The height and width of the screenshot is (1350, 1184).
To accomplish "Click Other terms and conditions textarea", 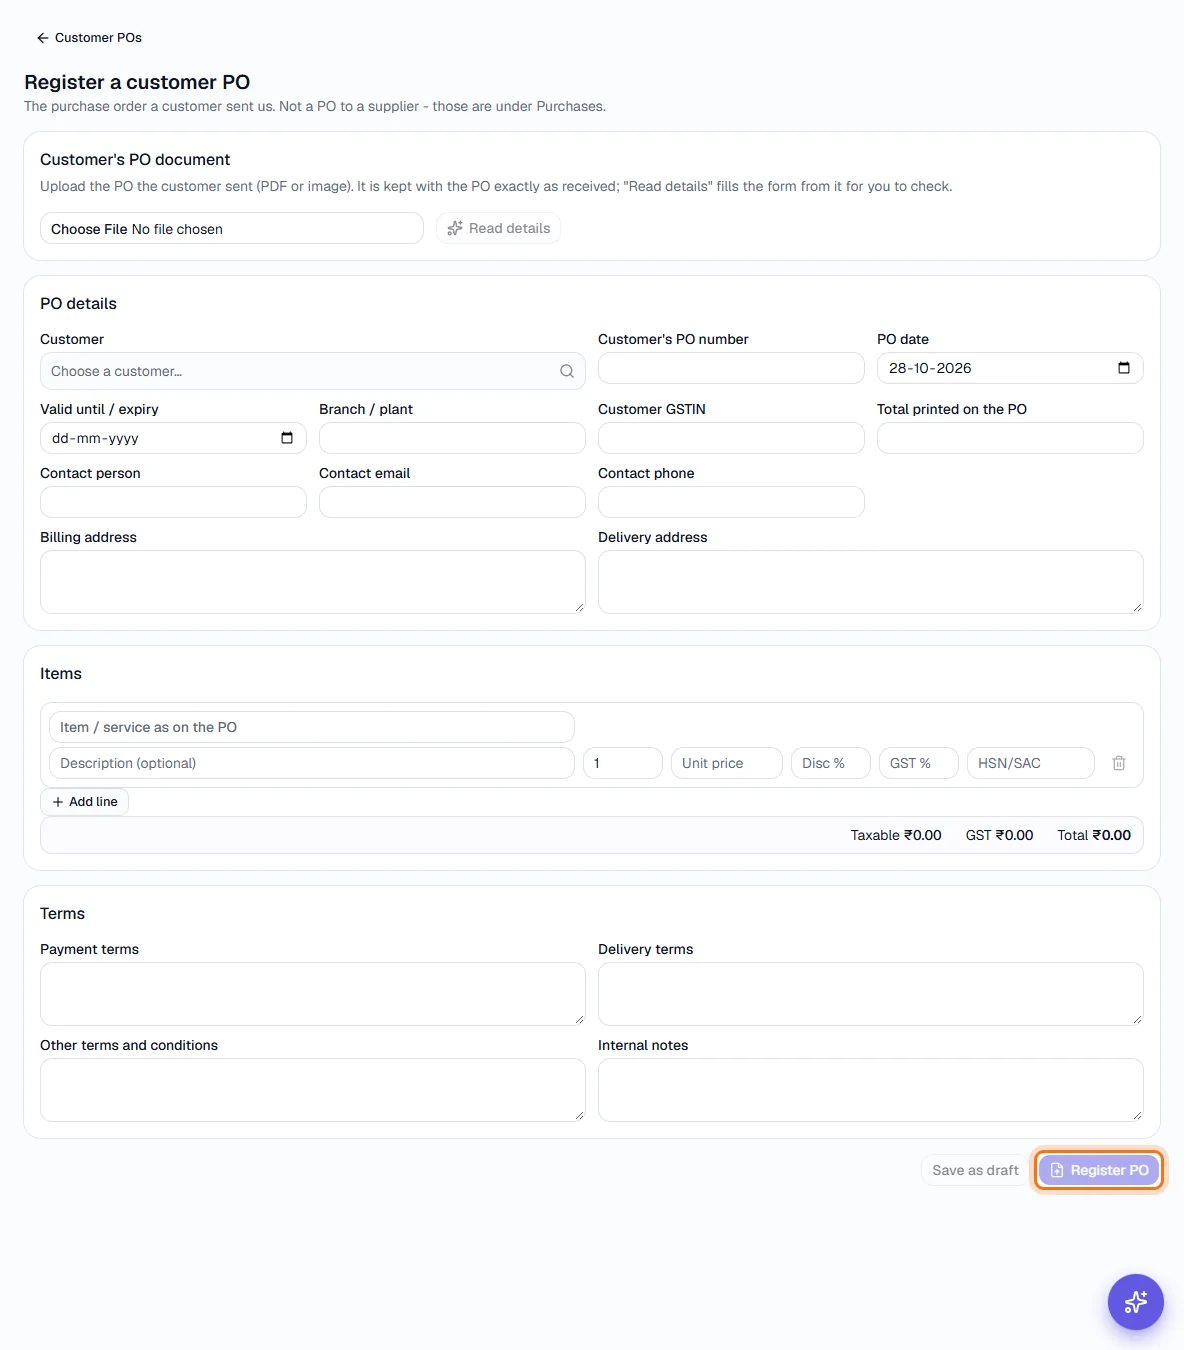I will tap(312, 1090).
